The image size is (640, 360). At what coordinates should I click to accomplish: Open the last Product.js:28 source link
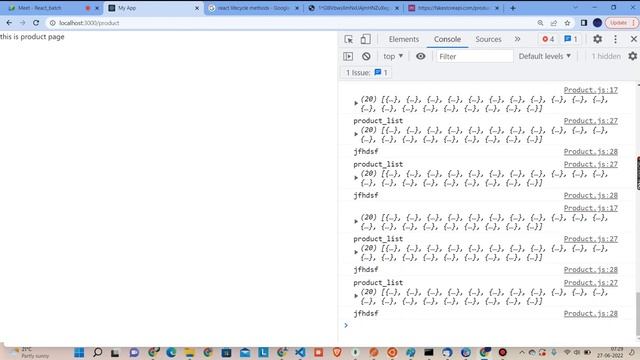[591, 313]
